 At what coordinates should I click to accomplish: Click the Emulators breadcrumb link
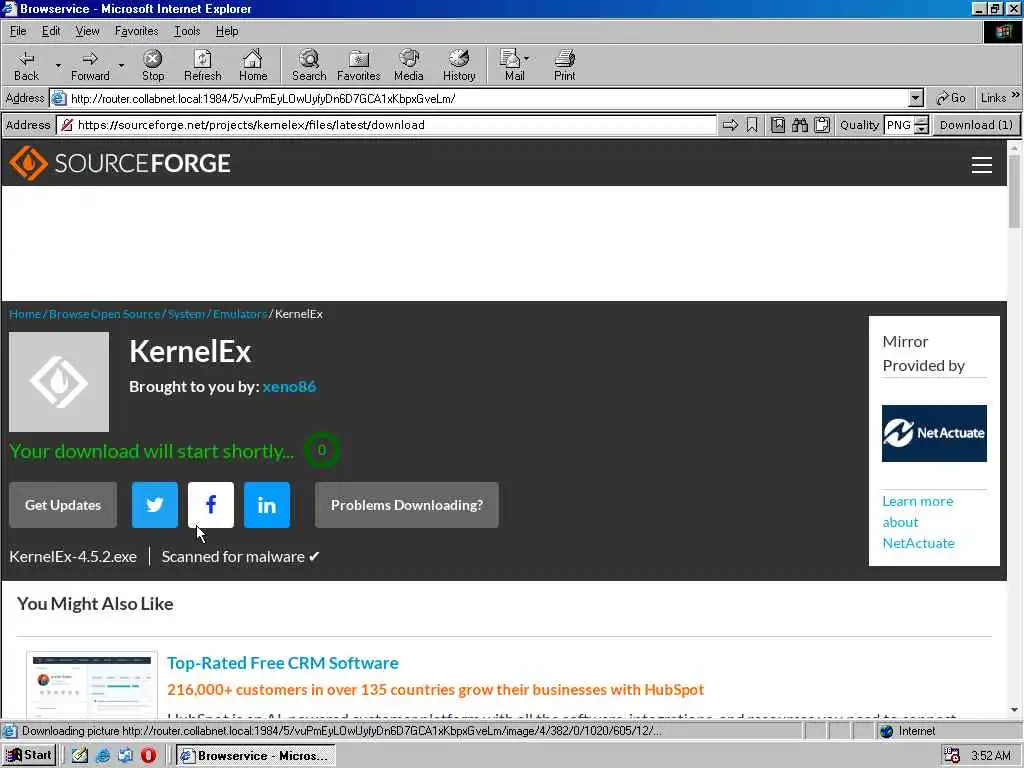(x=240, y=314)
